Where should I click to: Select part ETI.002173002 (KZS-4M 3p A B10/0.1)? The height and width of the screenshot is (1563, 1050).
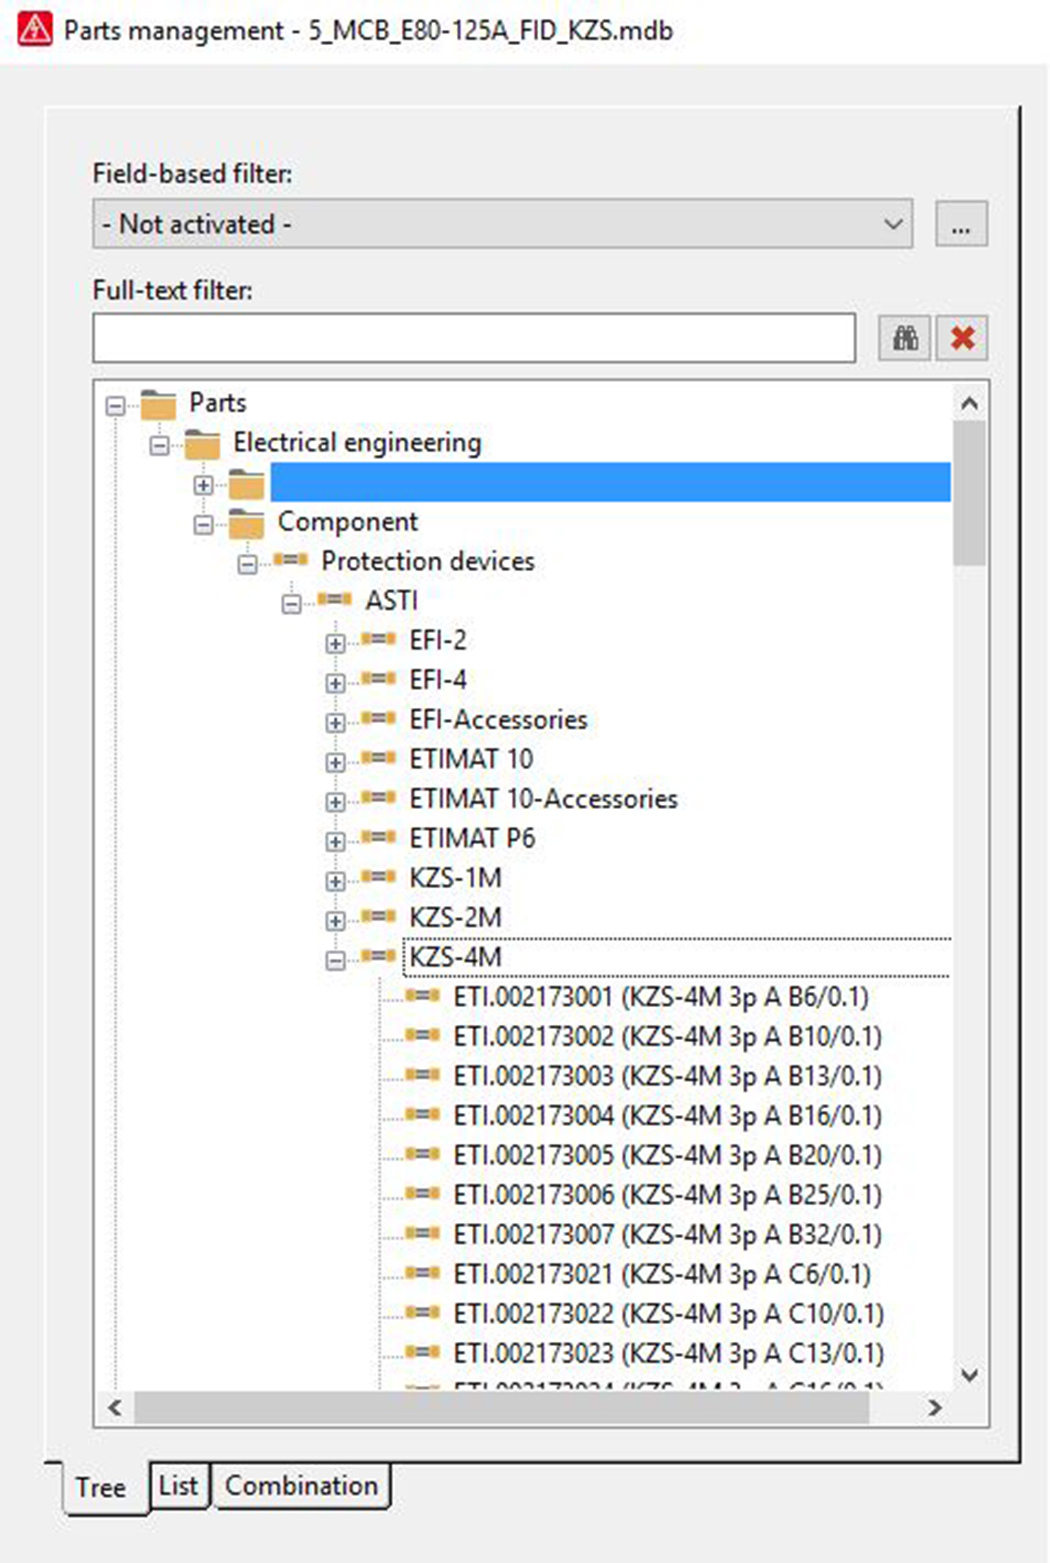[x=668, y=1036]
